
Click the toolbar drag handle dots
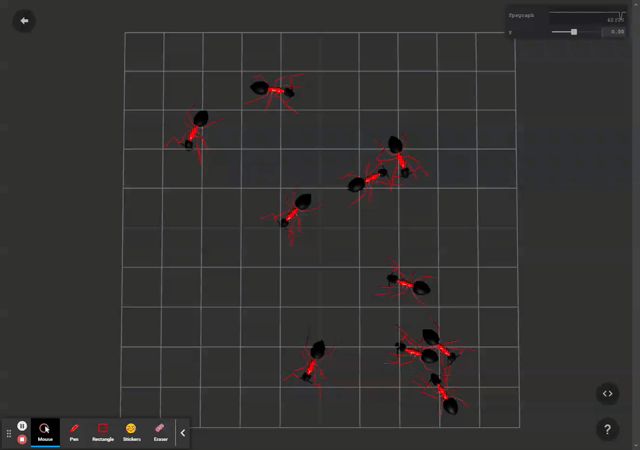pyautogui.click(x=9, y=433)
